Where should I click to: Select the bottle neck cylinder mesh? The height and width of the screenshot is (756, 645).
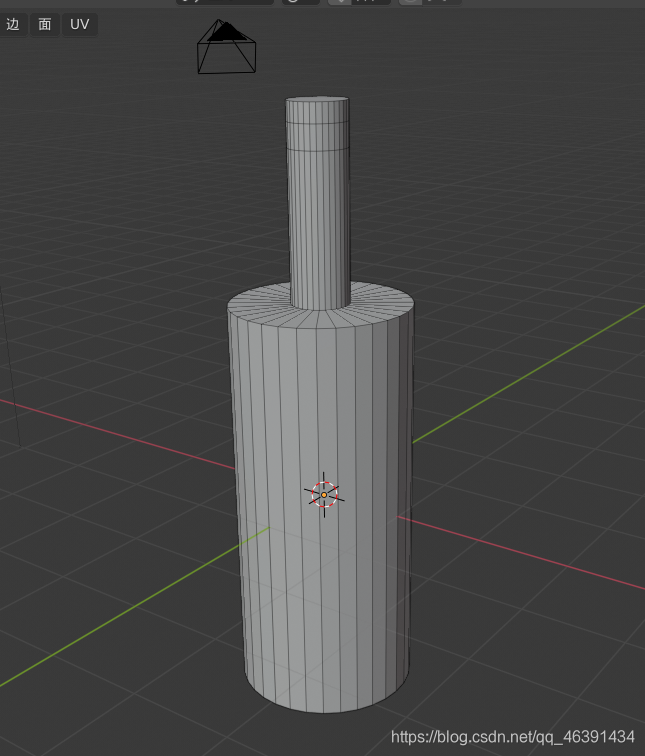[x=319, y=202]
